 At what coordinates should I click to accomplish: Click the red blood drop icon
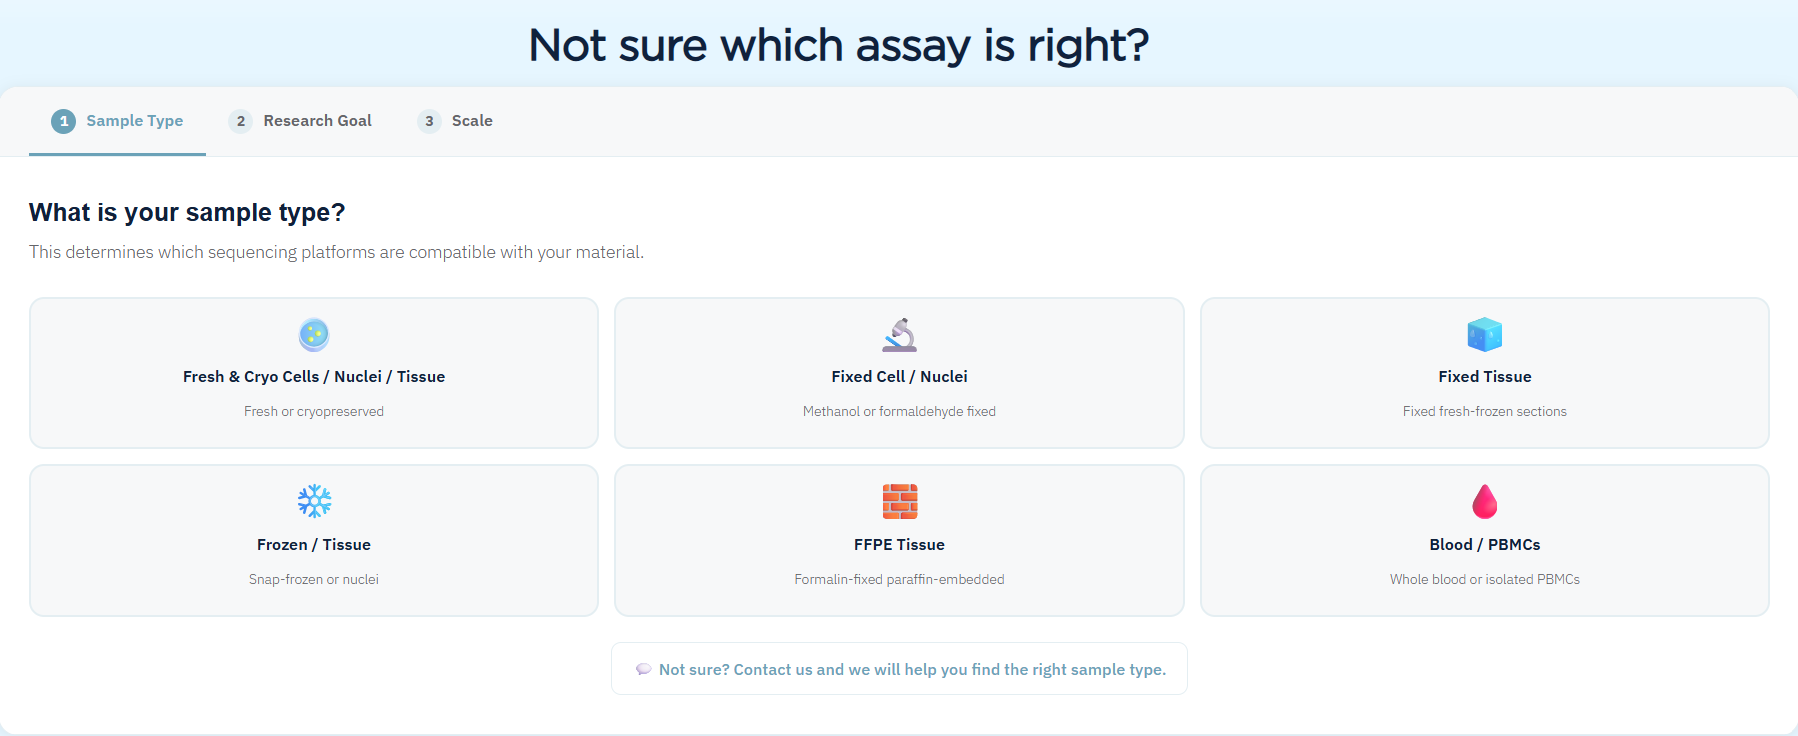(1484, 501)
